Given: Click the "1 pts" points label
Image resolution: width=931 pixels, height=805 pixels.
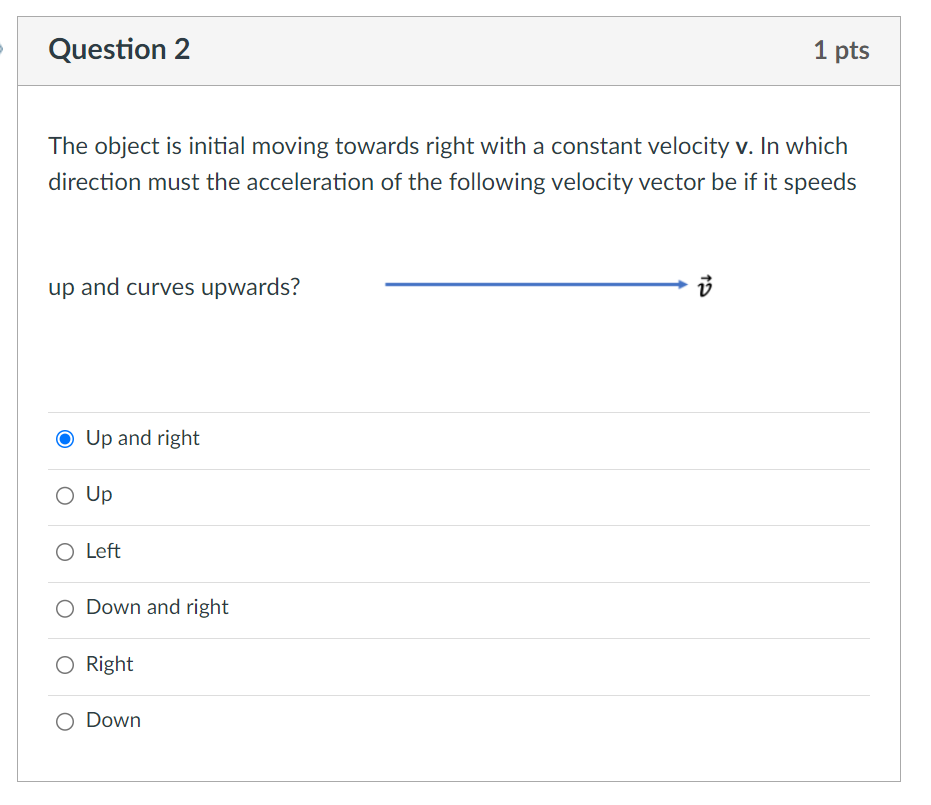Looking at the screenshot, I should point(841,51).
